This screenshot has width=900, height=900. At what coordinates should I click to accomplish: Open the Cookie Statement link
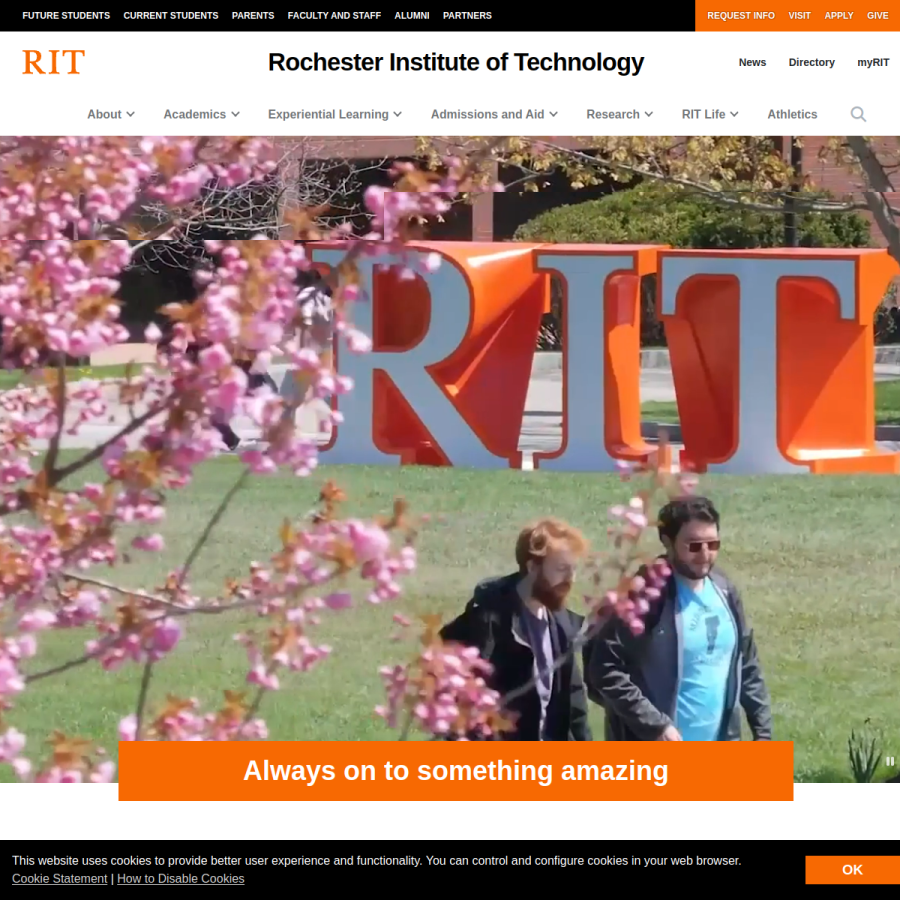tap(60, 879)
